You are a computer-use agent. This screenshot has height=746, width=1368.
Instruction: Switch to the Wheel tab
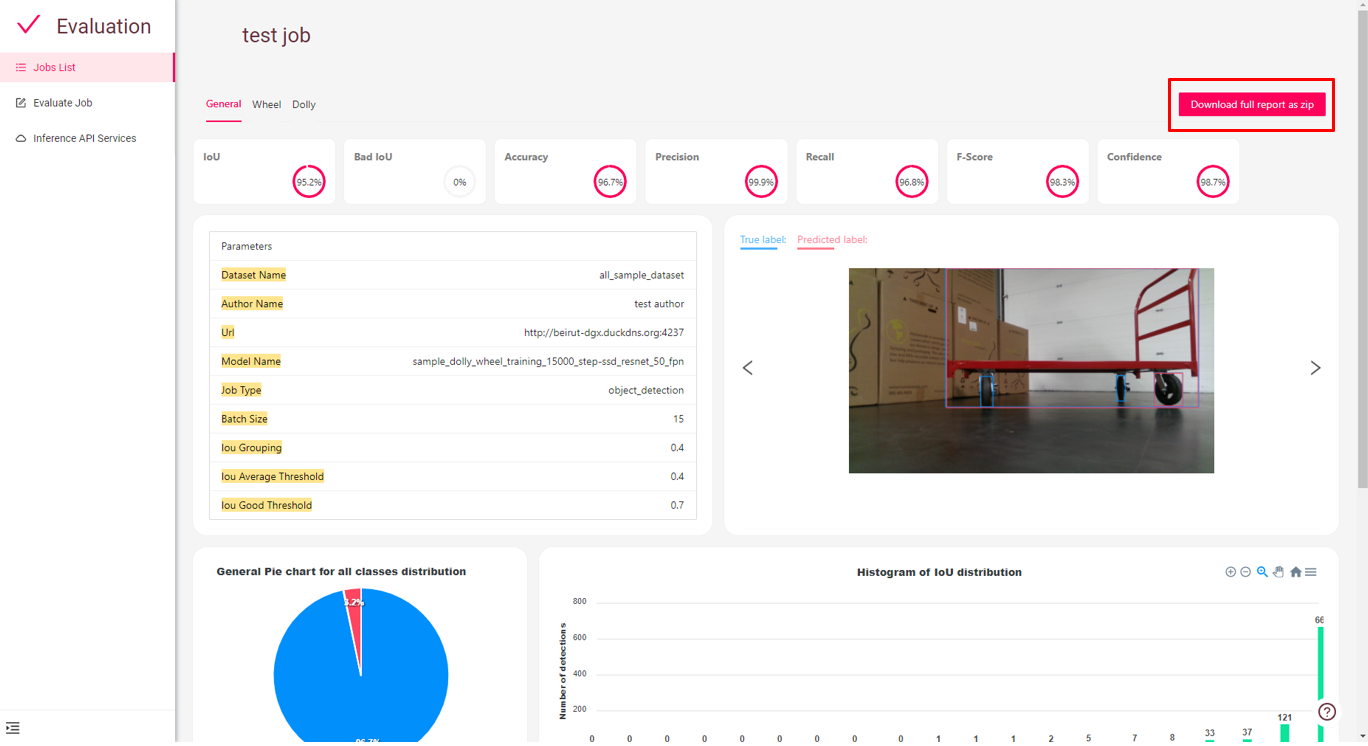pos(266,104)
